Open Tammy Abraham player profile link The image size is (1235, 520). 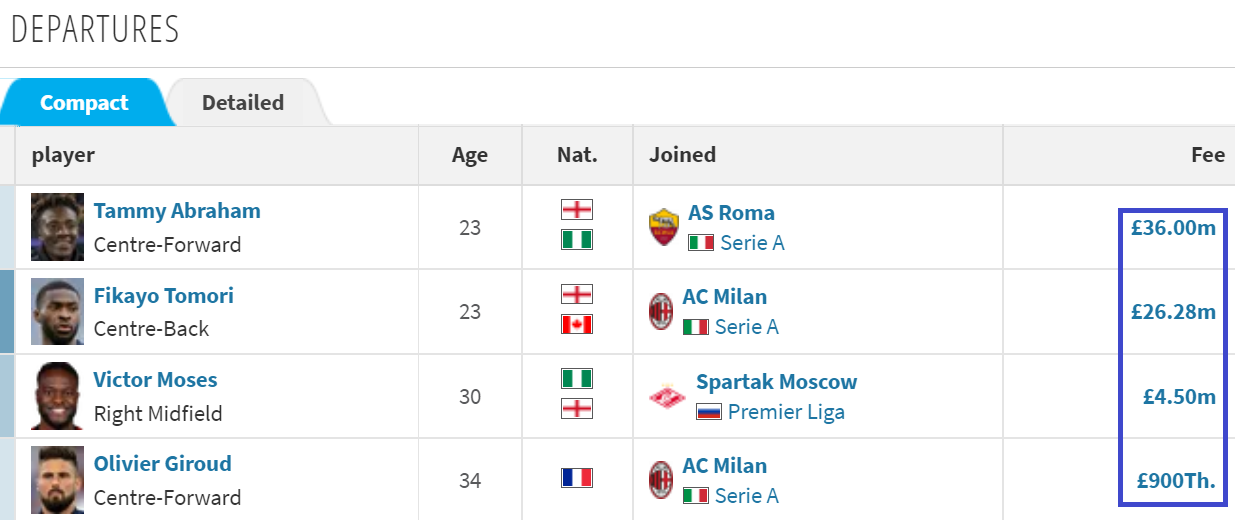pyautogui.click(x=177, y=211)
